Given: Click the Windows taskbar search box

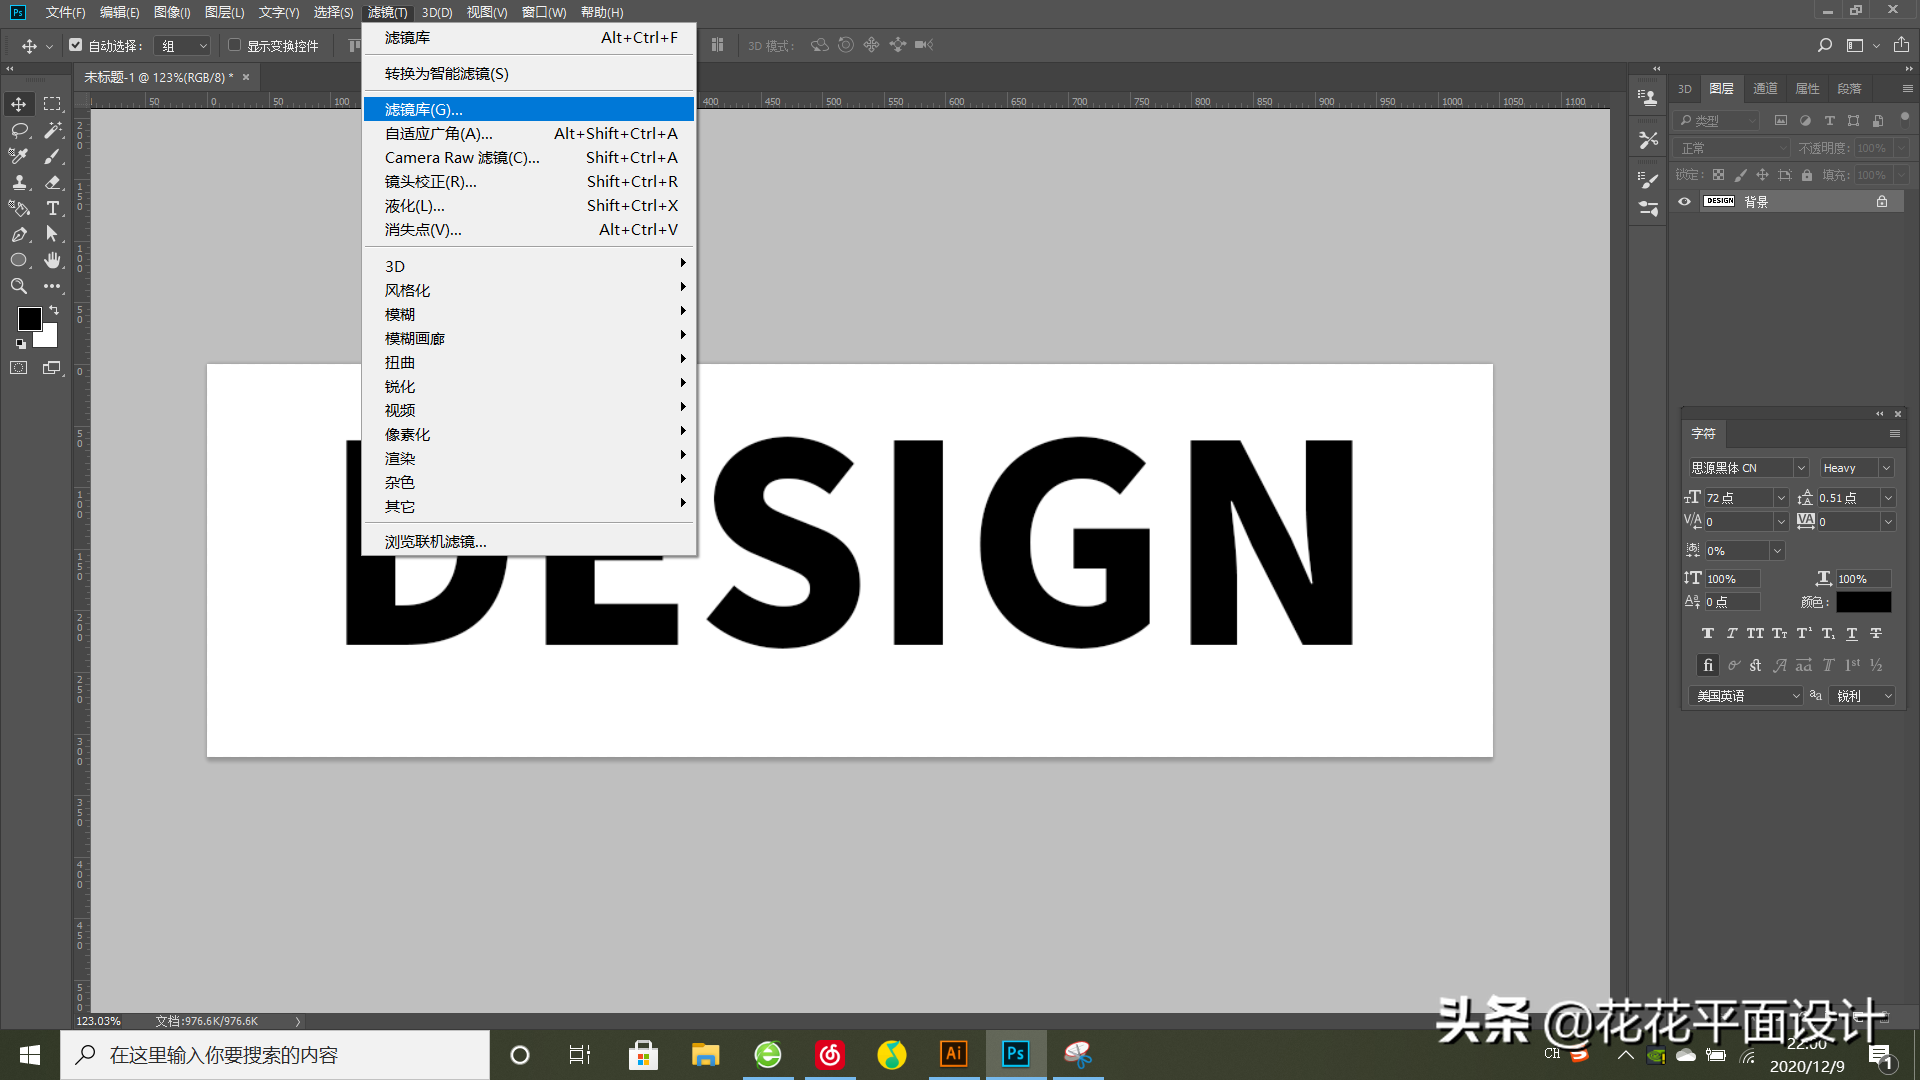Looking at the screenshot, I should coord(275,1055).
